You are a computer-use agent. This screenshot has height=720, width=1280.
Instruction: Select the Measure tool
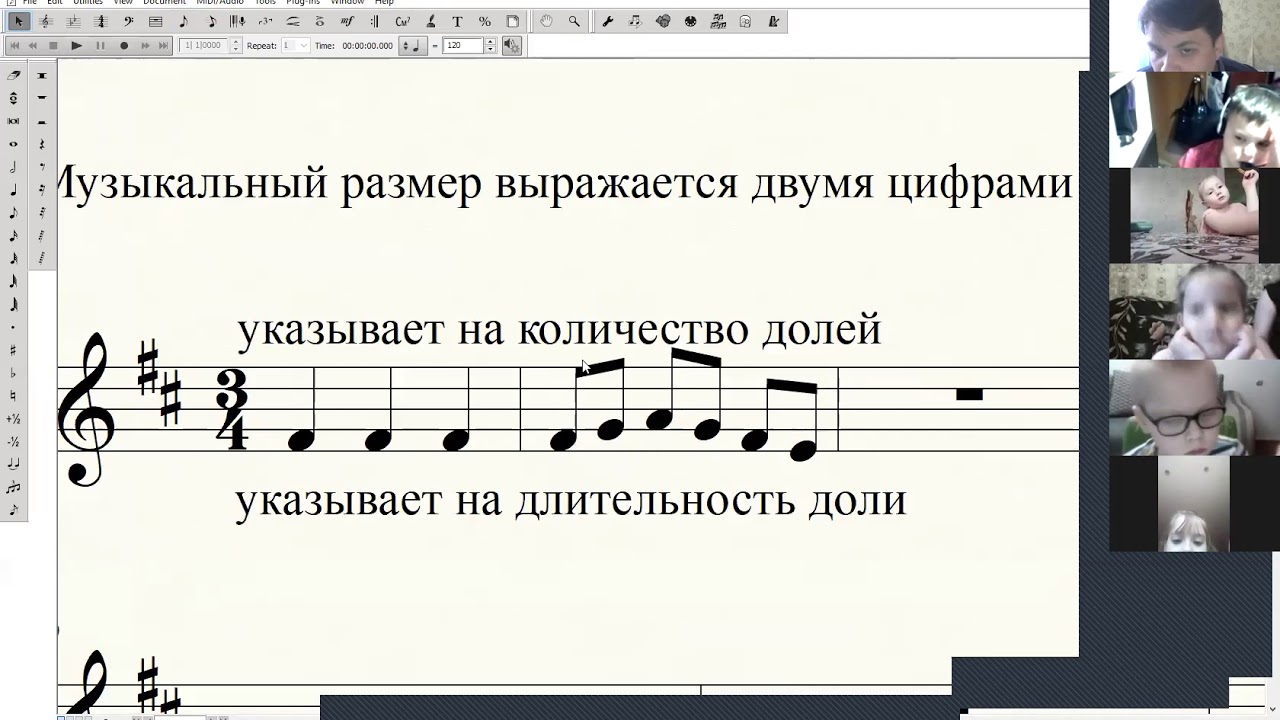155,21
